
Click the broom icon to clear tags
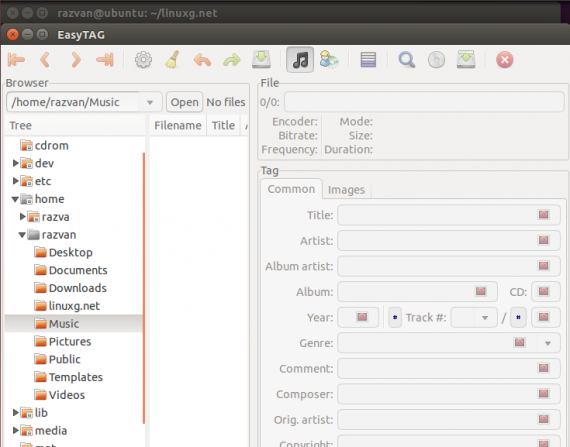(x=172, y=60)
